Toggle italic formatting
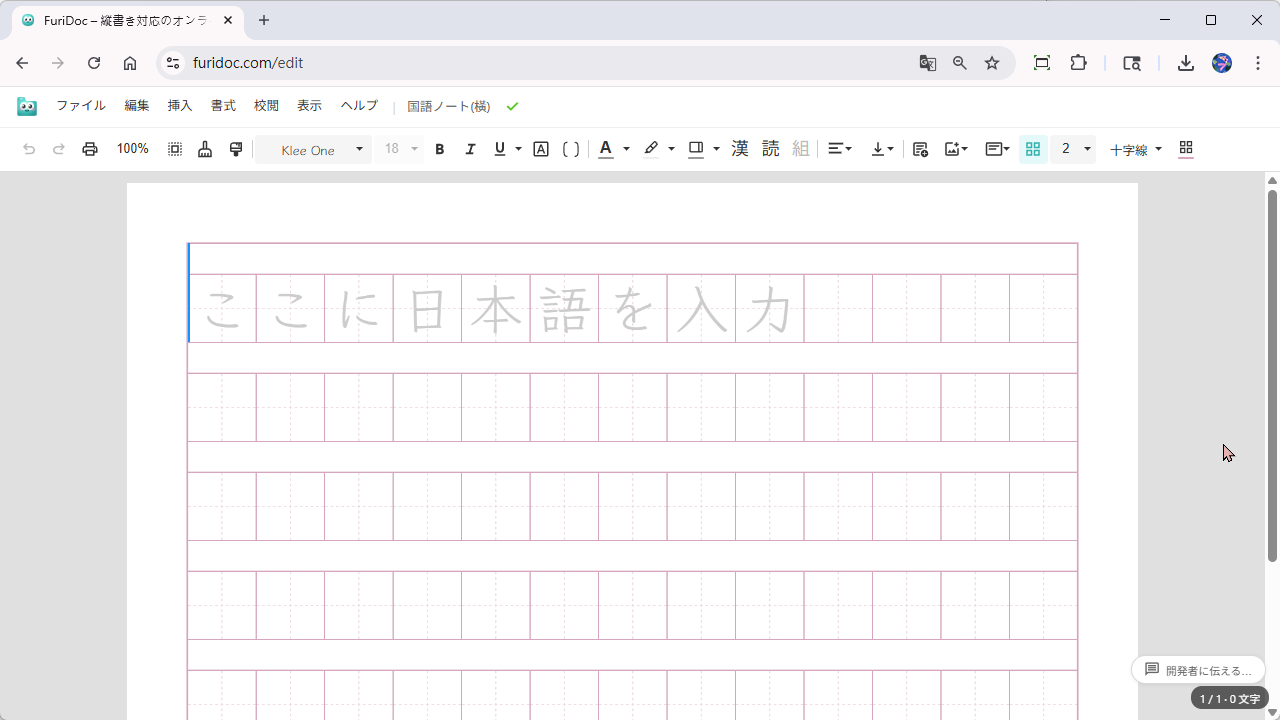The image size is (1280, 720). click(x=470, y=148)
